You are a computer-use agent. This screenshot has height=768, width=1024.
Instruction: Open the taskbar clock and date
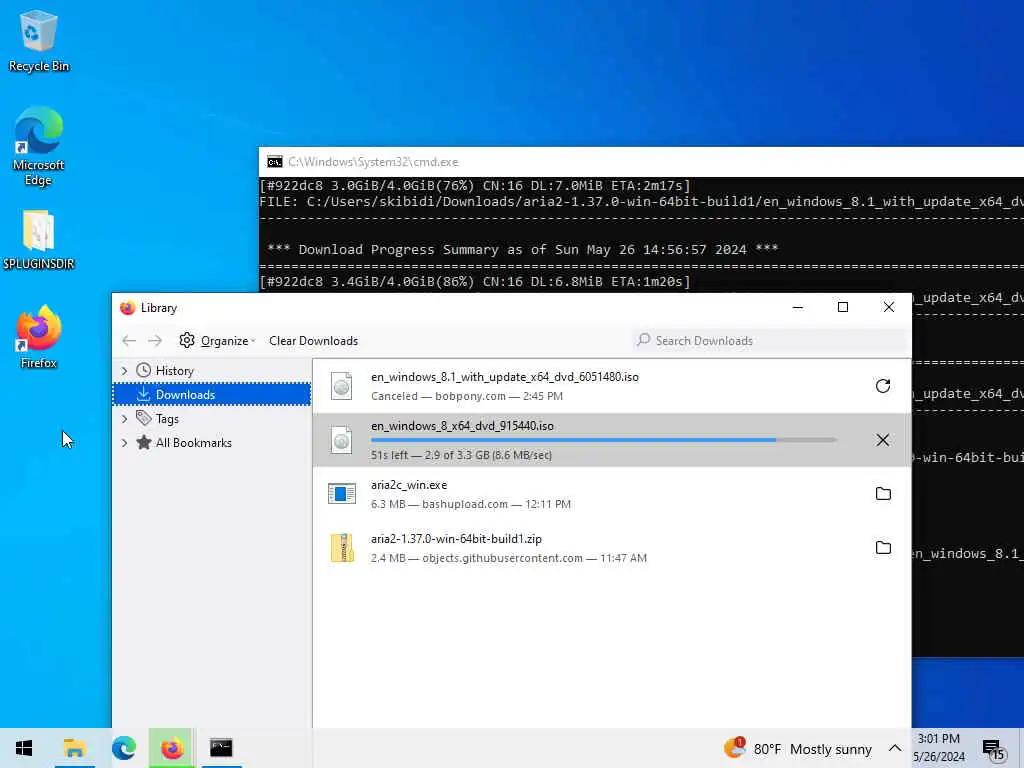[939, 748]
